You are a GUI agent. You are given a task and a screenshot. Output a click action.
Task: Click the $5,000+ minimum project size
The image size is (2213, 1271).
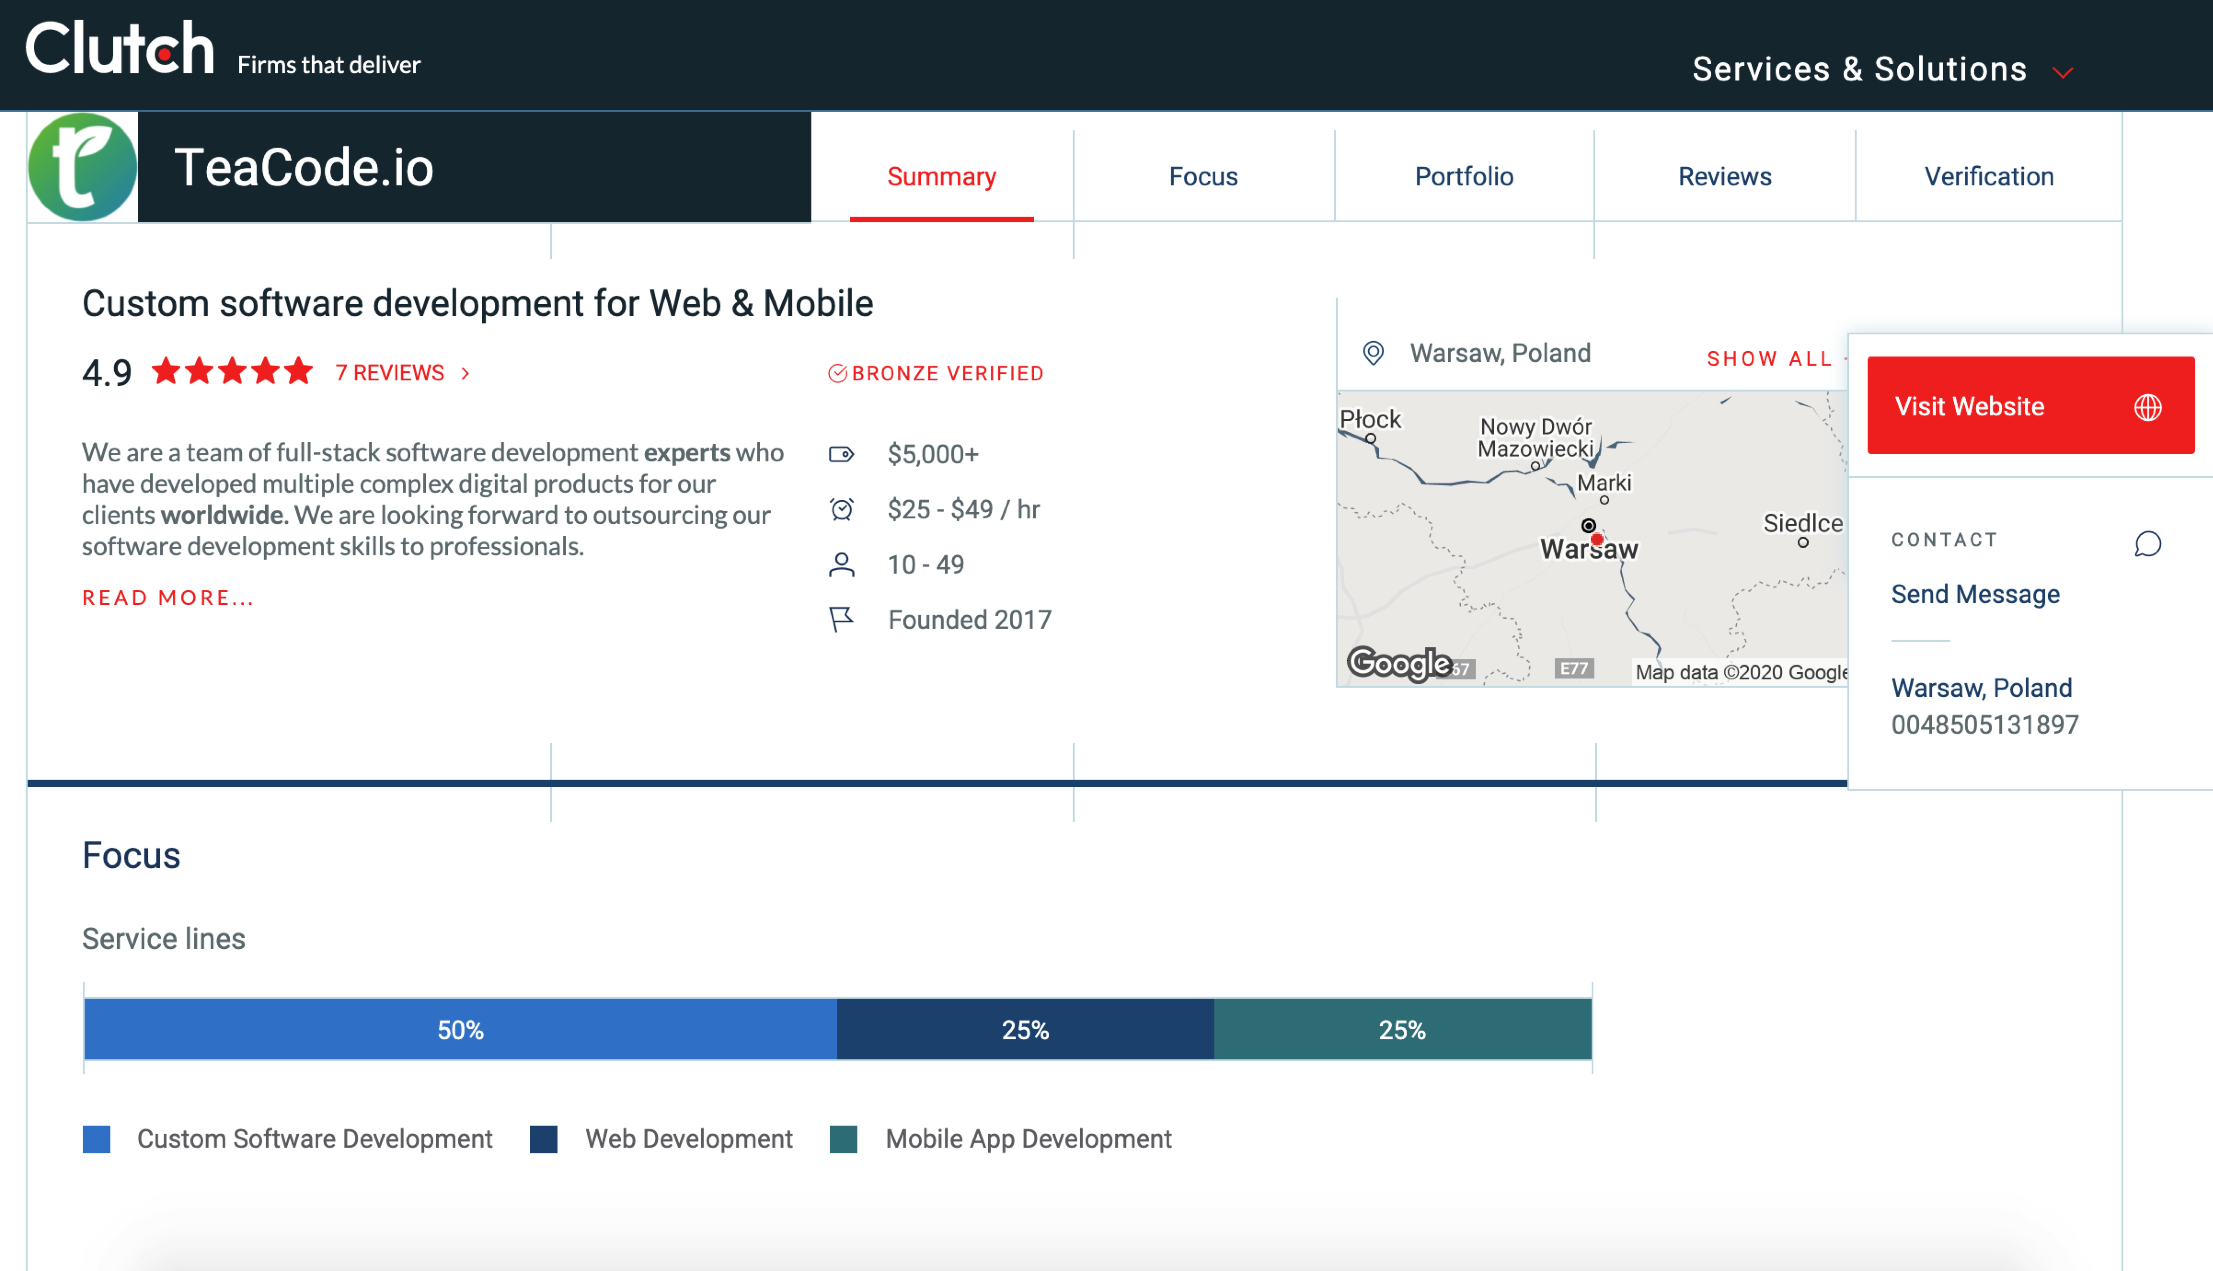[x=933, y=454]
